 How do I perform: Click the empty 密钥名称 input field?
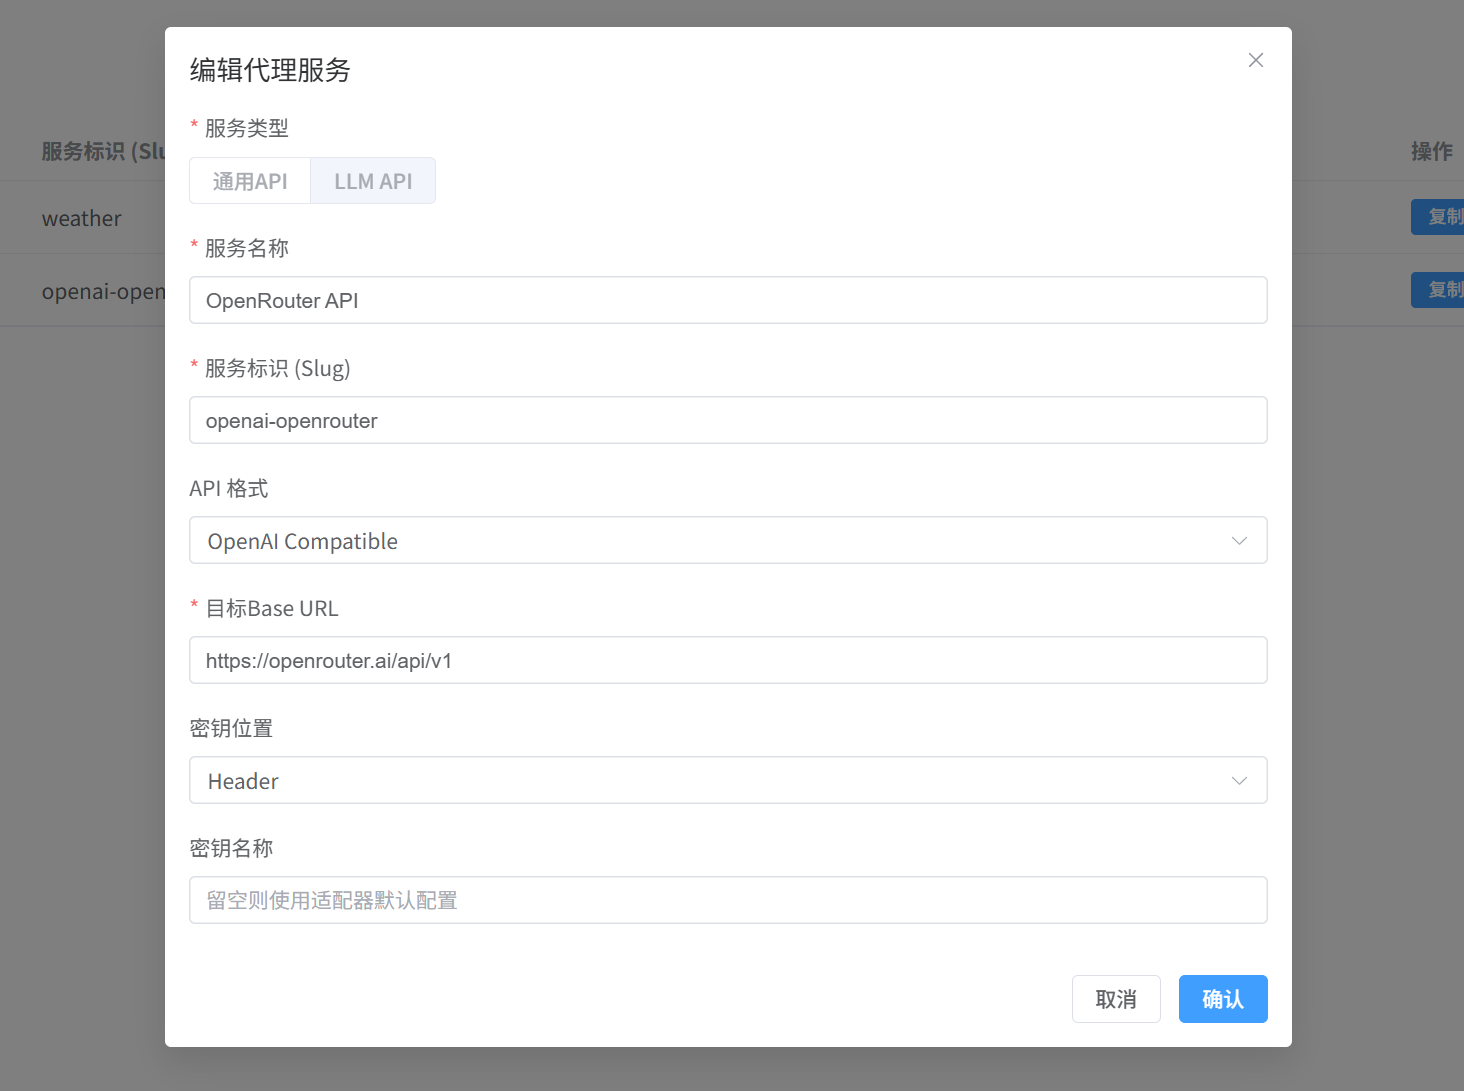727,900
